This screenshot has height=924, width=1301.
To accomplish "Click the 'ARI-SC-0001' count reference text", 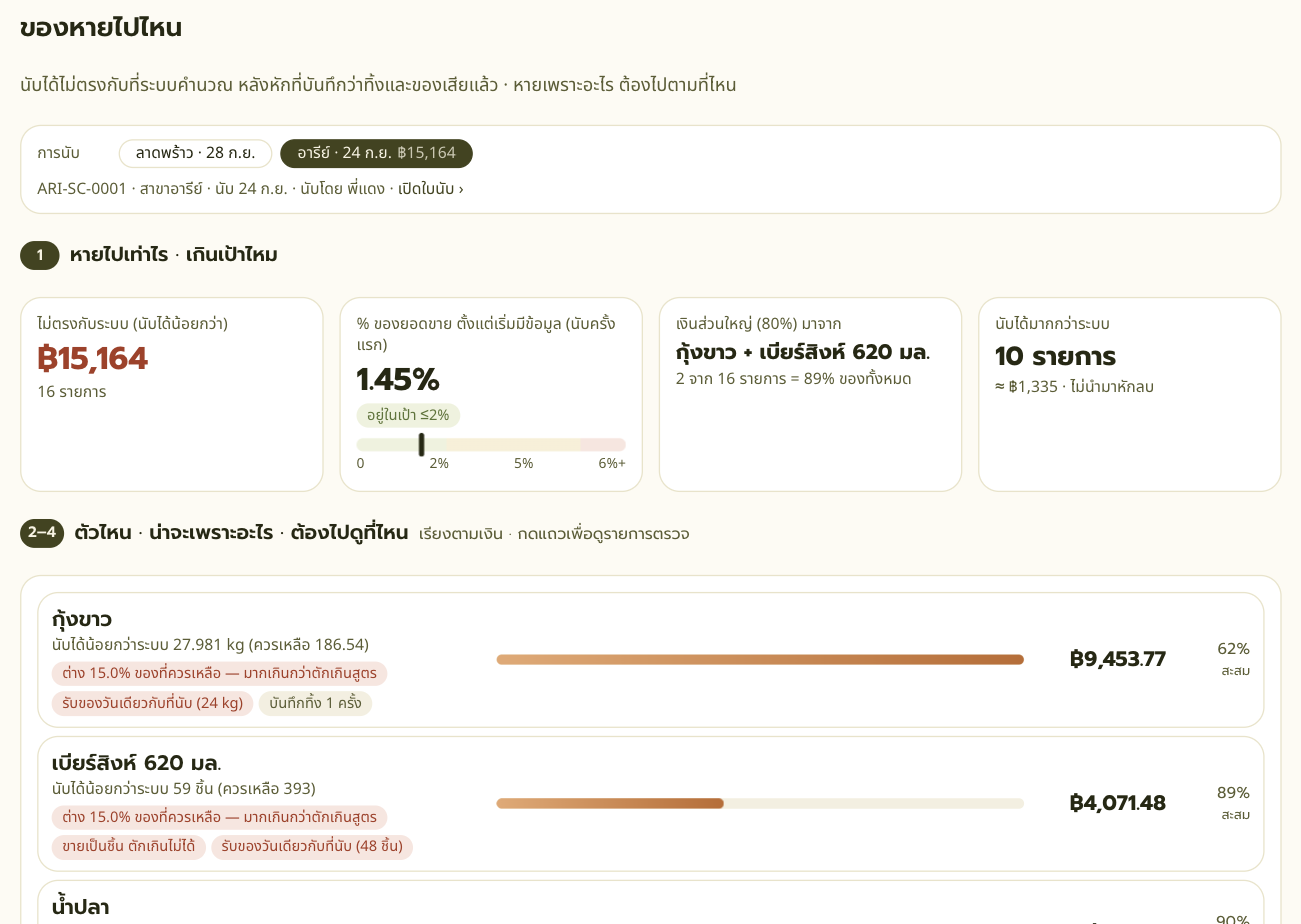I will pos(82,188).
